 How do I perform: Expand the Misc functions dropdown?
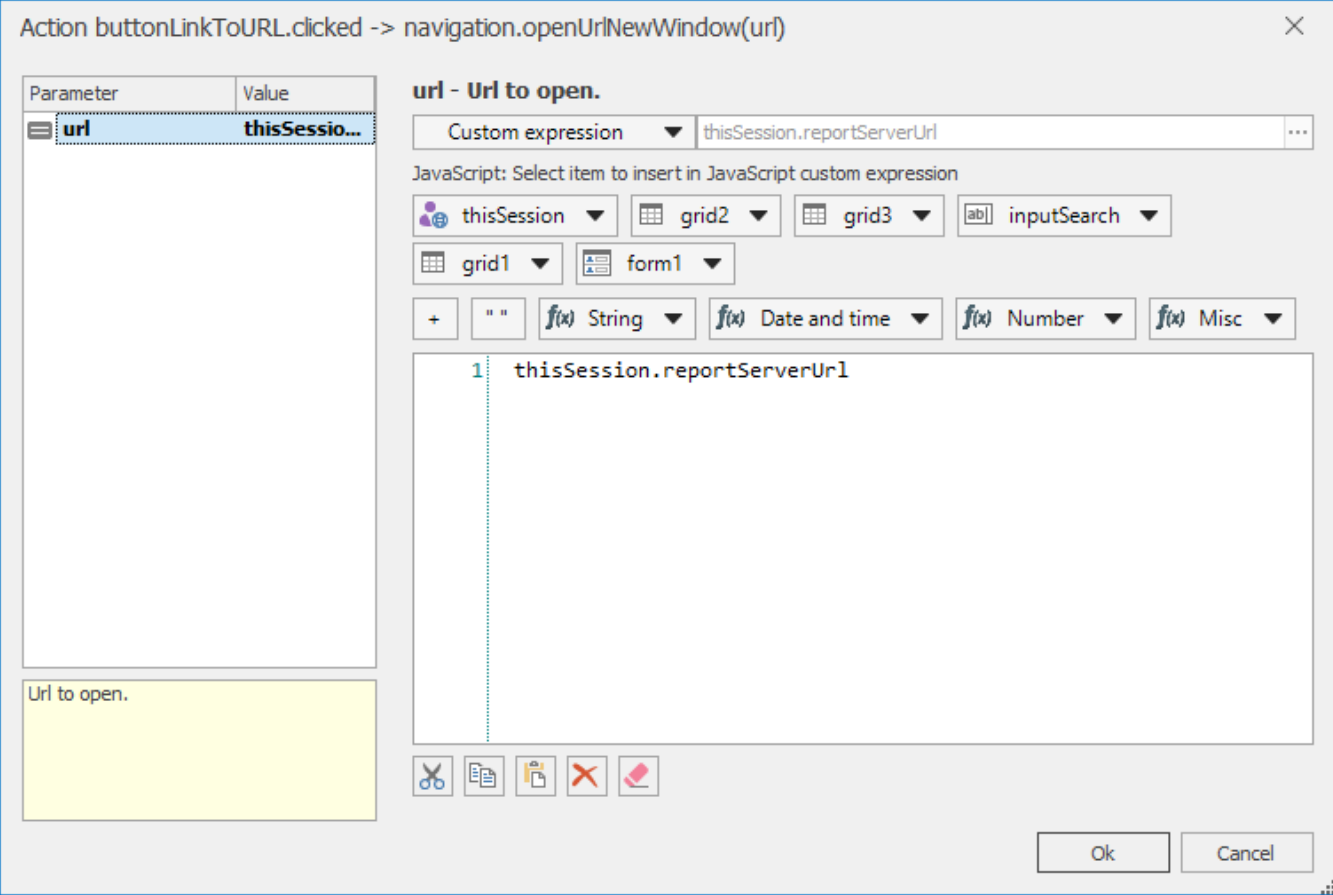[1221, 319]
